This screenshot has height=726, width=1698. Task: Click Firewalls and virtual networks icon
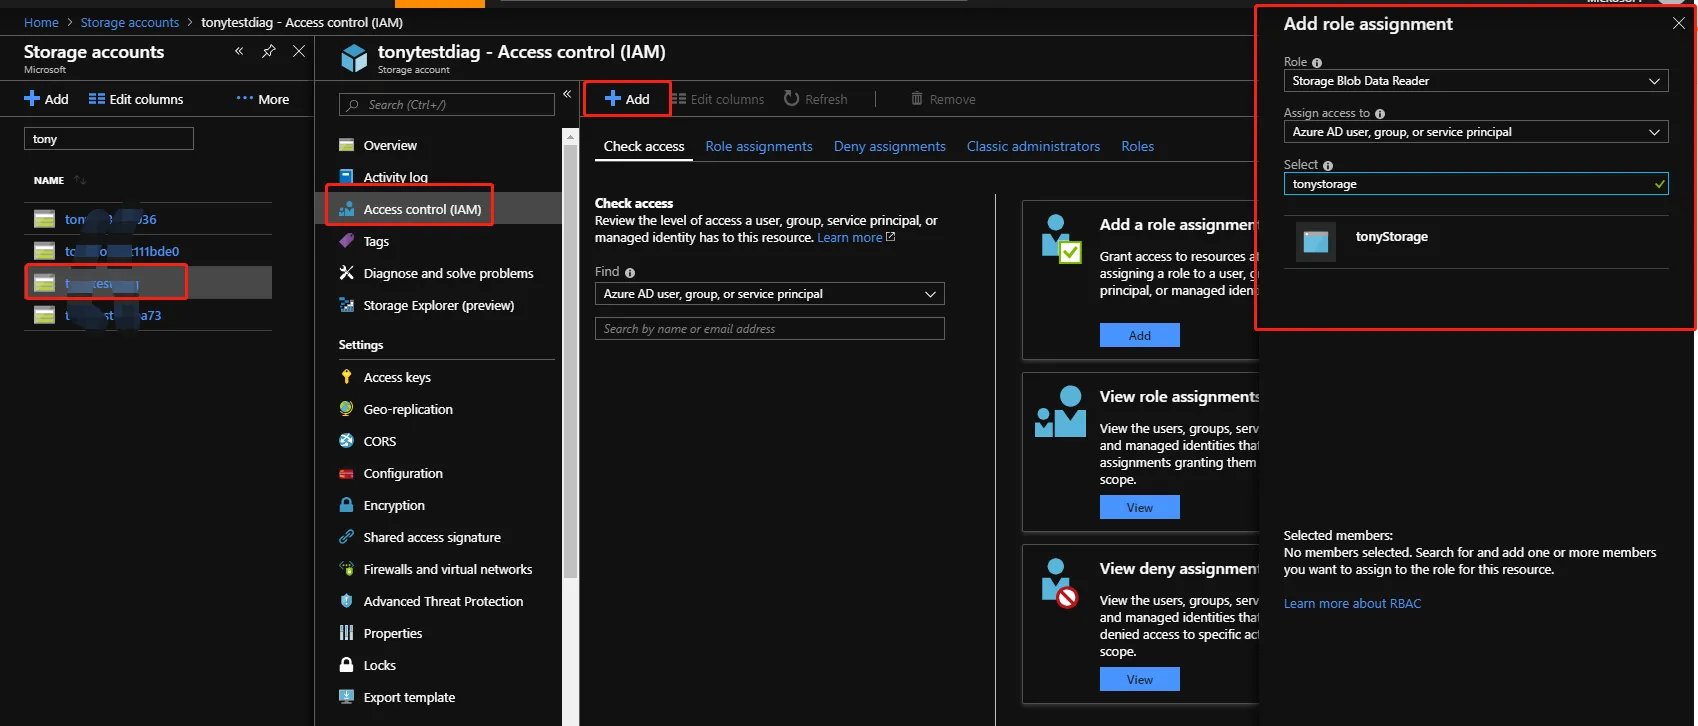[346, 569]
